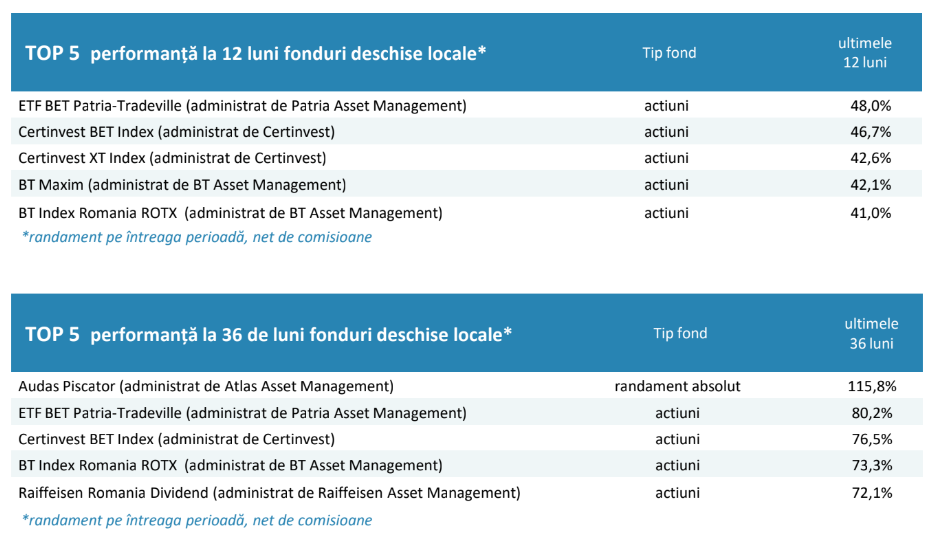Viewport: 940px width, 535px height.
Task: Select the Raiffeisen Romania Dividend fund row
Action: tap(269, 492)
